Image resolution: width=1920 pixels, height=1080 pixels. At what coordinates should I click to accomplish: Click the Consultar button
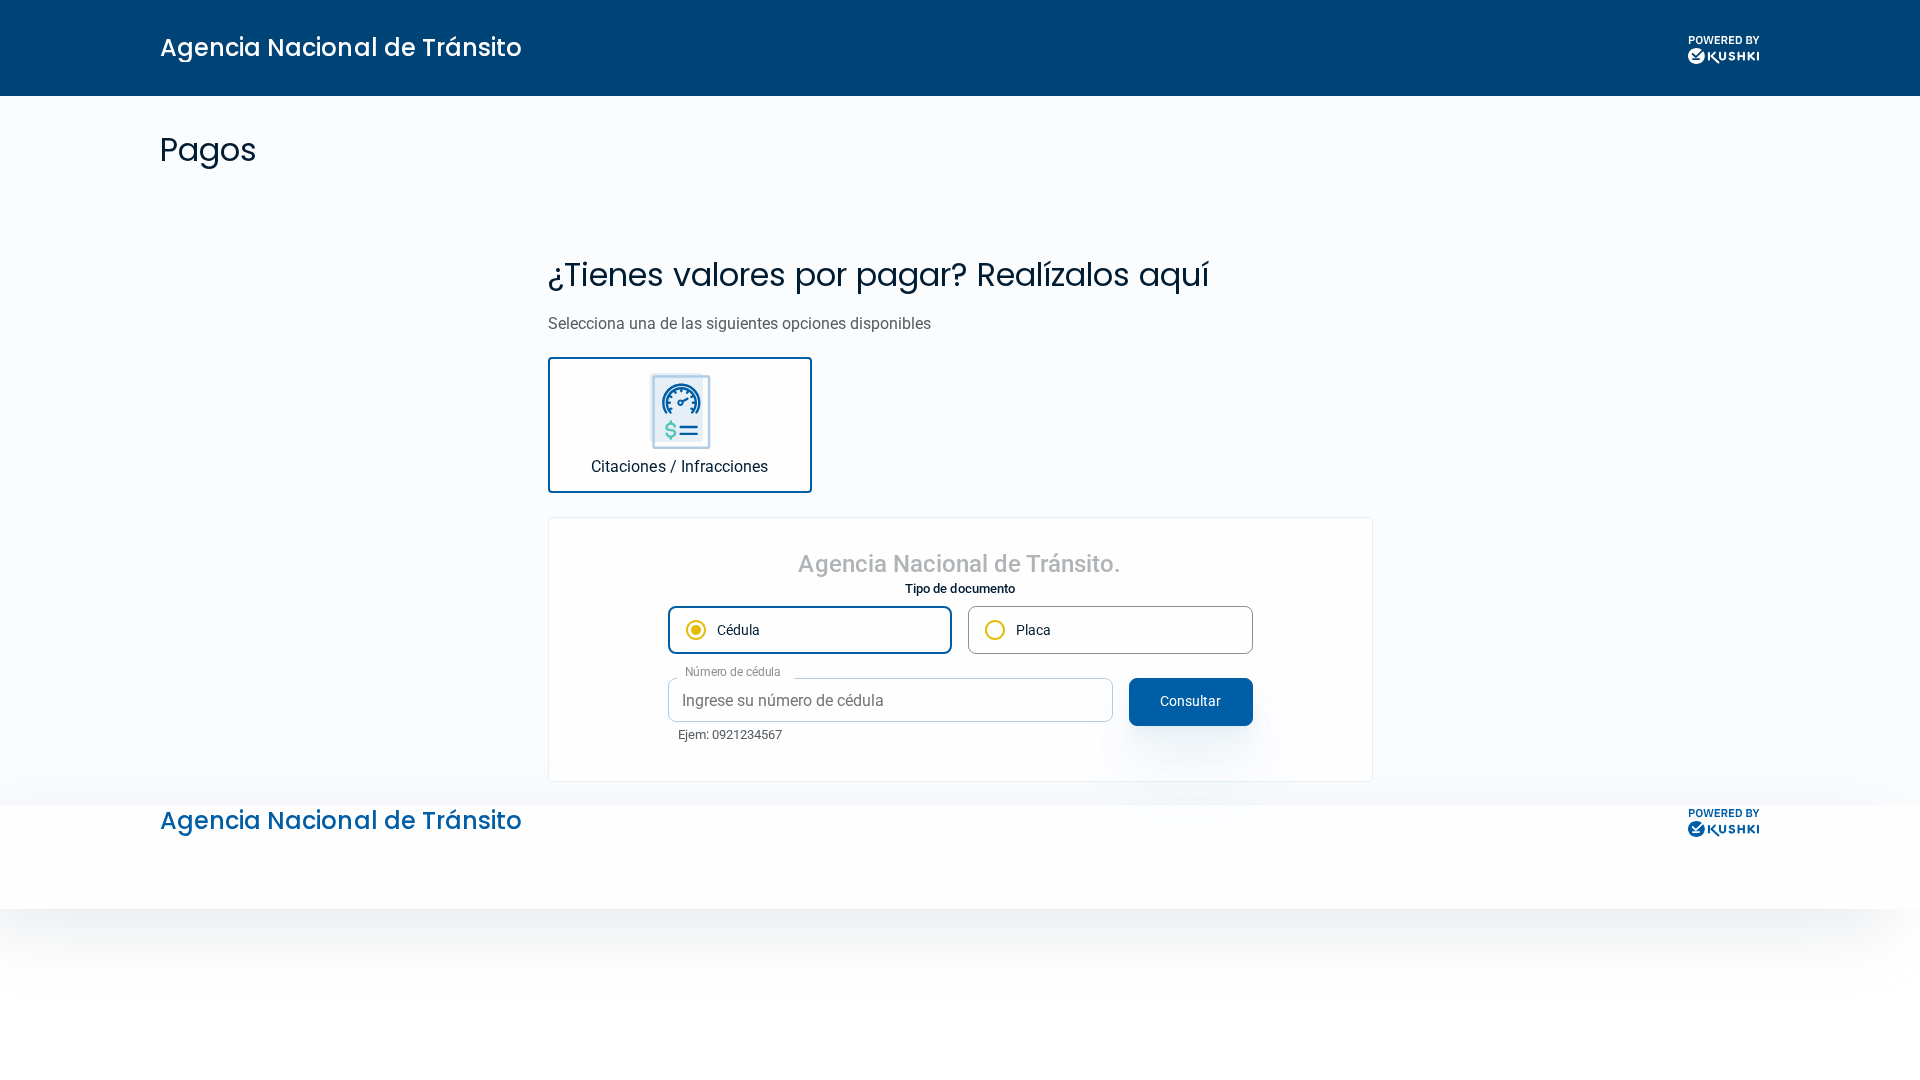pyautogui.click(x=1190, y=702)
